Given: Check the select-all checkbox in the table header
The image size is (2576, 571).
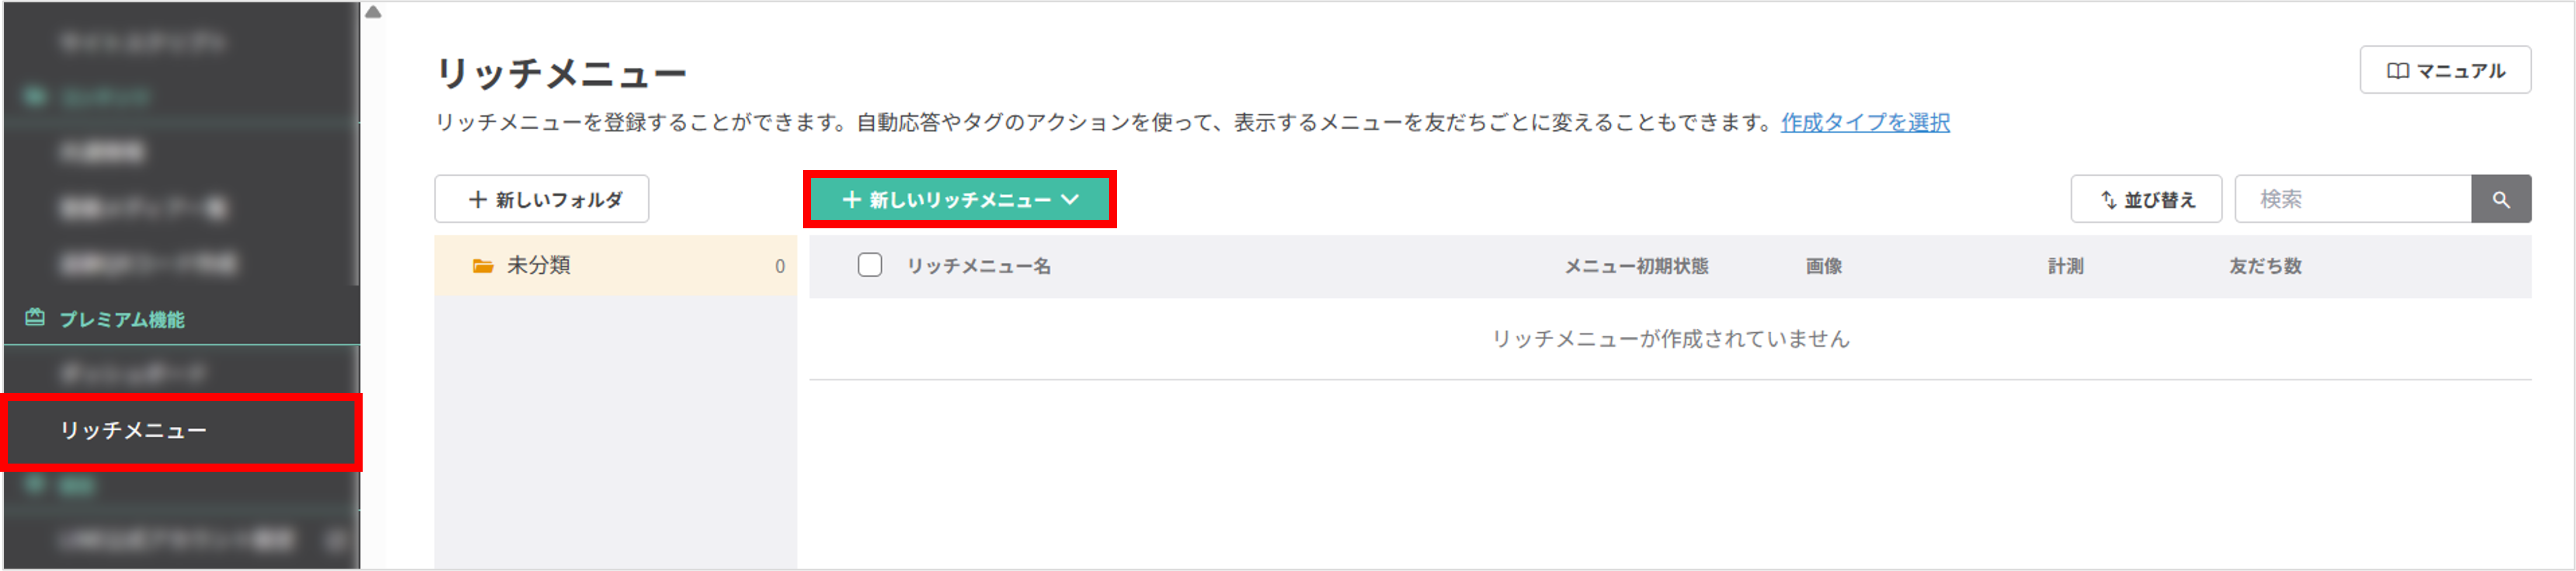Looking at the screenshot, I should point(869,265).
